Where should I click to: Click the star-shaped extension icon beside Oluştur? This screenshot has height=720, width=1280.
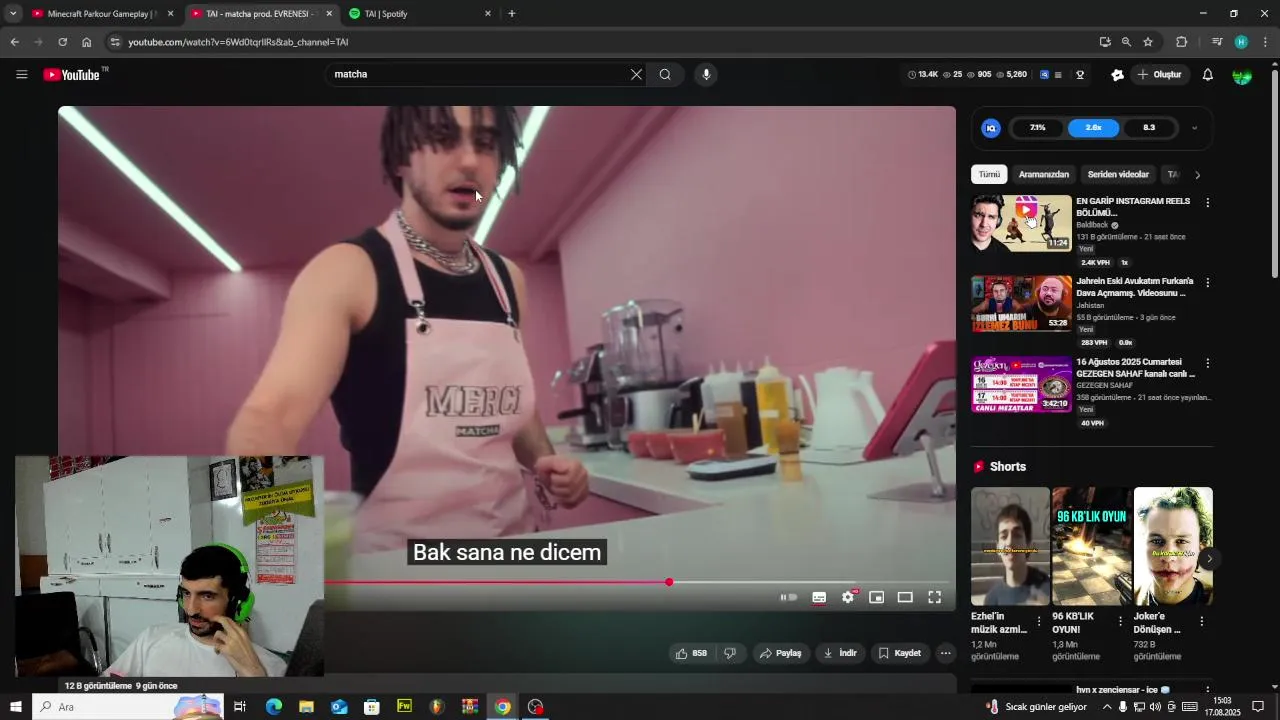point(1117,75)
